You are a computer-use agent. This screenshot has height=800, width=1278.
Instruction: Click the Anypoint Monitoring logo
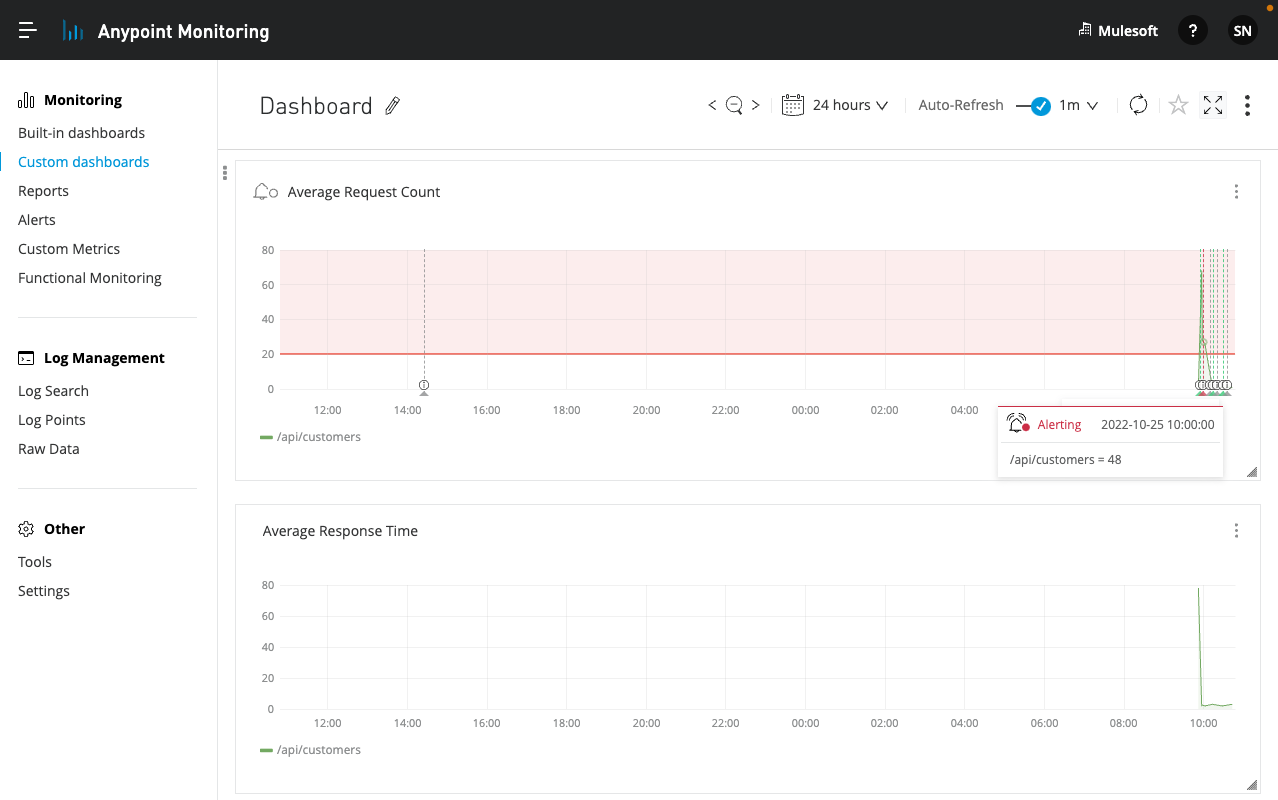coord(72,30)
